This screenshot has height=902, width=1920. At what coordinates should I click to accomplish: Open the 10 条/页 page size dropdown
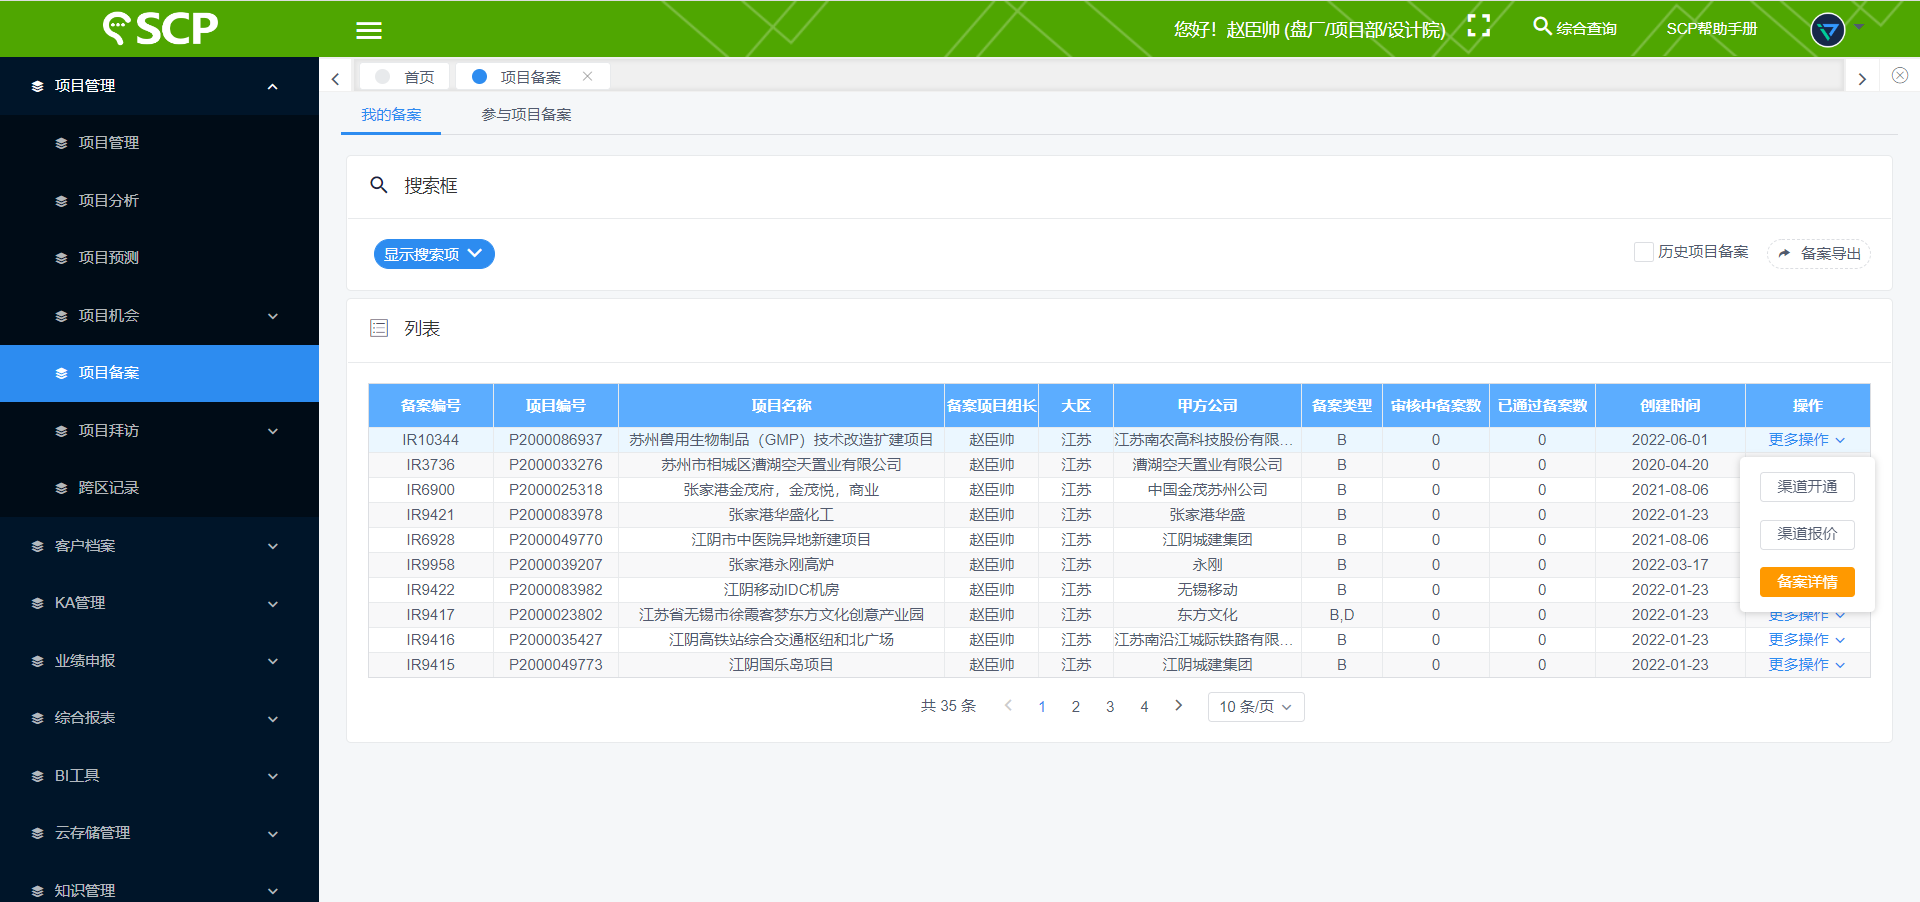click(x=1256, y=707)
